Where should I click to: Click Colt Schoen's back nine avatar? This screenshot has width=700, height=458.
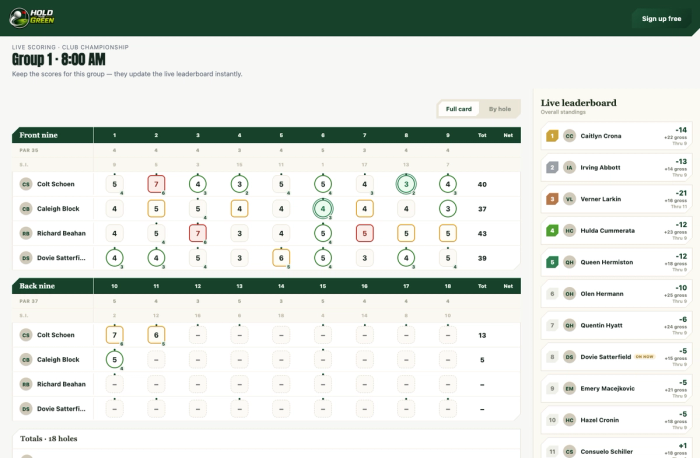pos(26,335)
